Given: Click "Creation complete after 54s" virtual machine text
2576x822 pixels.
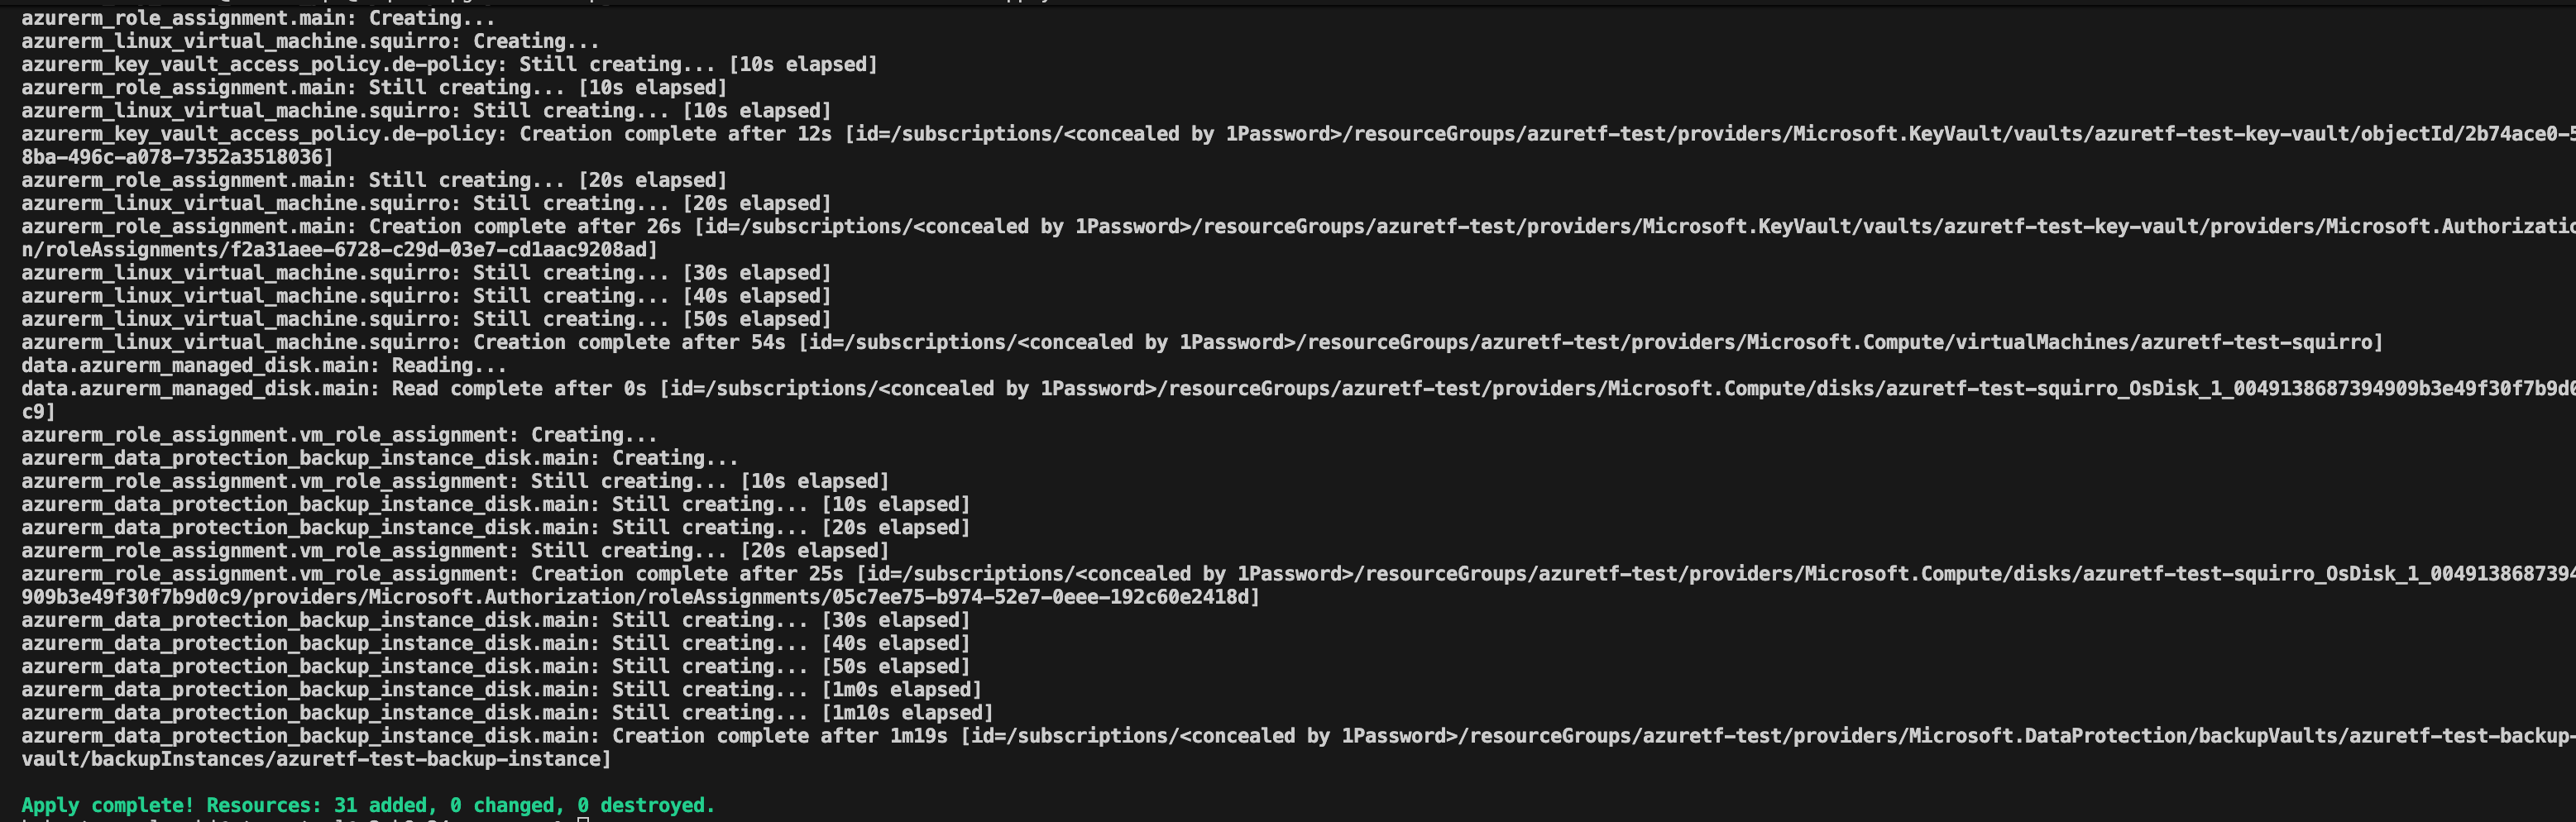Looking at the screenshot, I should (x=629, y=342).
